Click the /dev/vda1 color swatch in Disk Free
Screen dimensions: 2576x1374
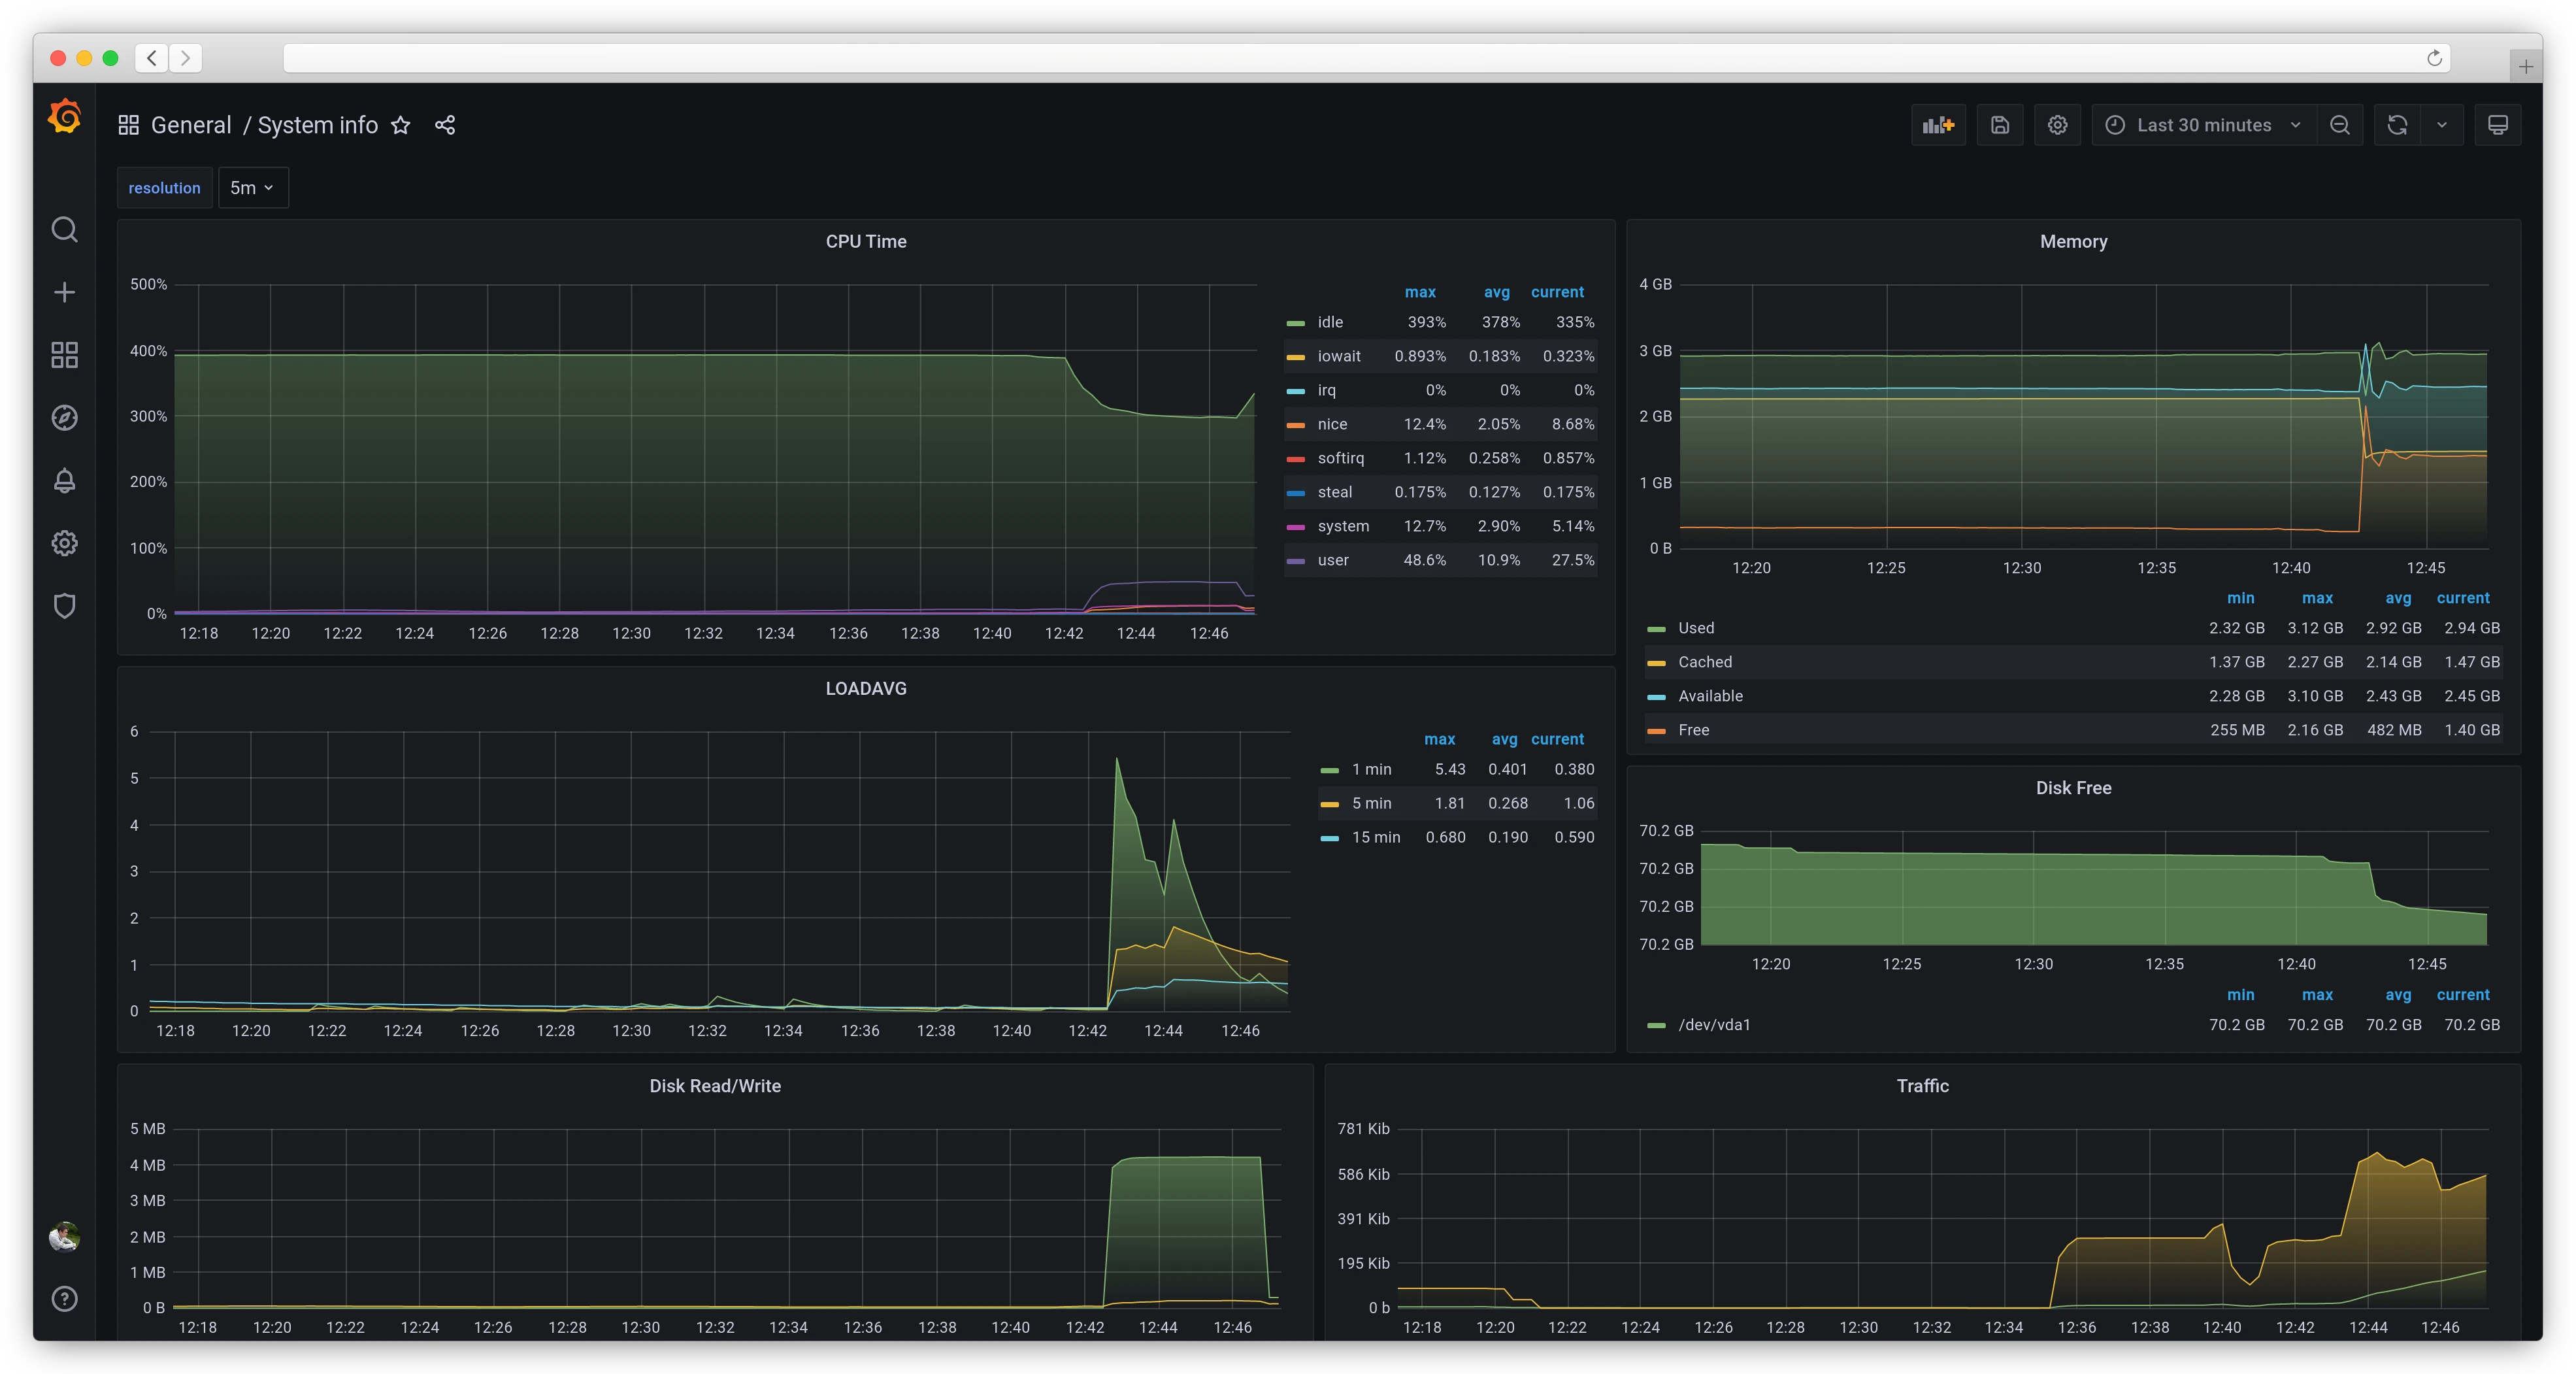click(1656, 1025)
